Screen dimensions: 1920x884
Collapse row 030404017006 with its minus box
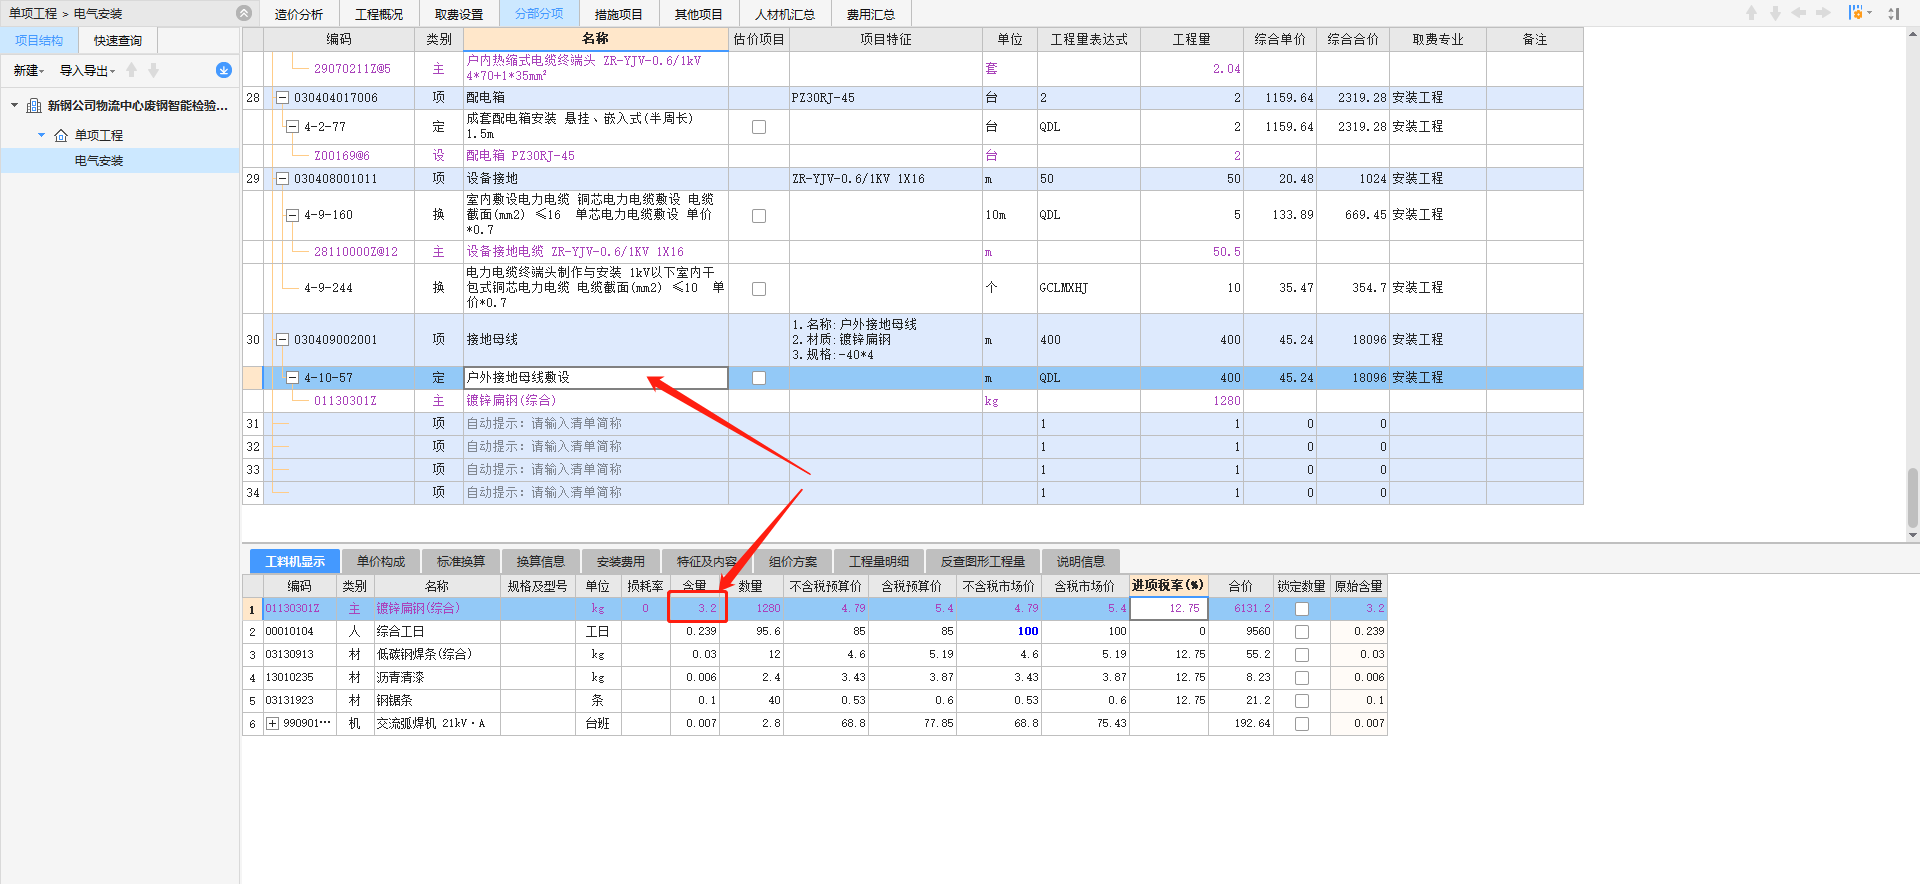[x=283, y=98]
